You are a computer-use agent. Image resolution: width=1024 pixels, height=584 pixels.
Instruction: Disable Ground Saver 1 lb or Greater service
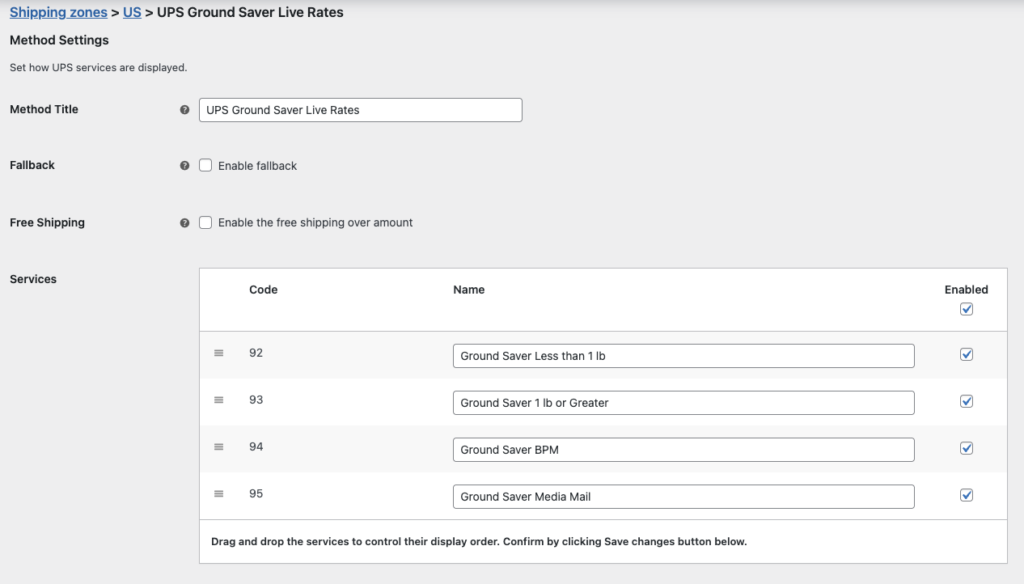click(x=967, y=402)
